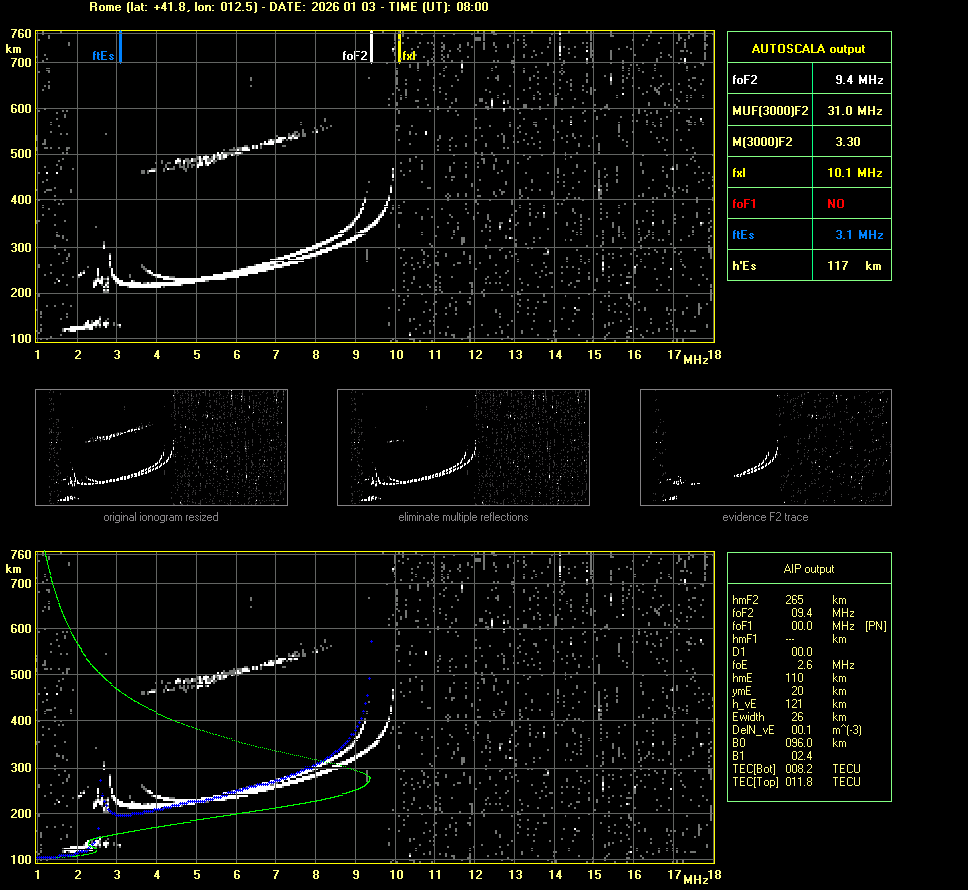This screenshot has width=968, height=890.
Task: Click the red foF1 NO value
Action: 836,203
